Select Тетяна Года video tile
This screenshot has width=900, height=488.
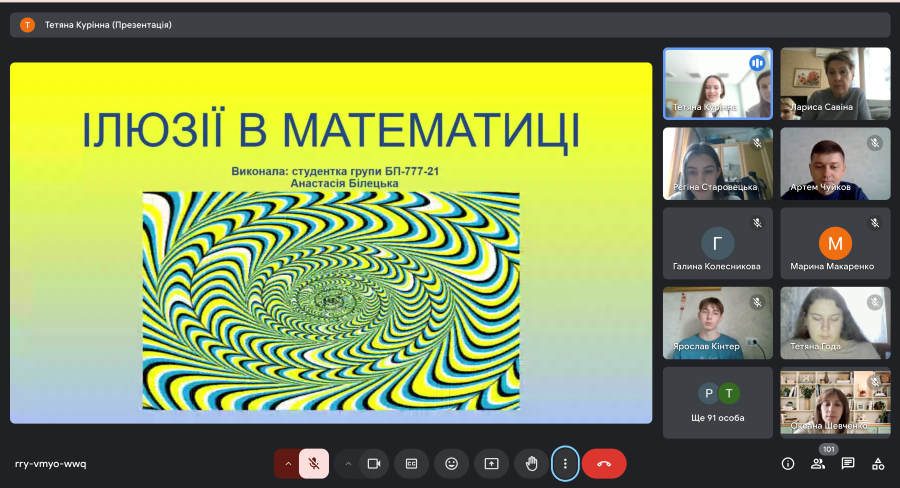pyautogui.click(x=835, y=323)
